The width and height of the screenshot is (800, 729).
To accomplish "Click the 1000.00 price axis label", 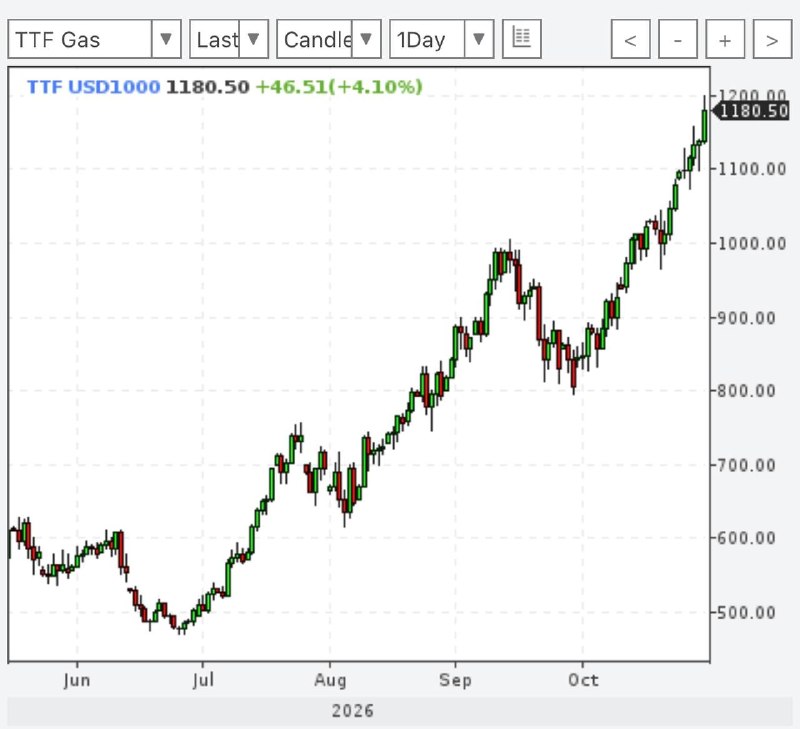I will coord(752,243).
